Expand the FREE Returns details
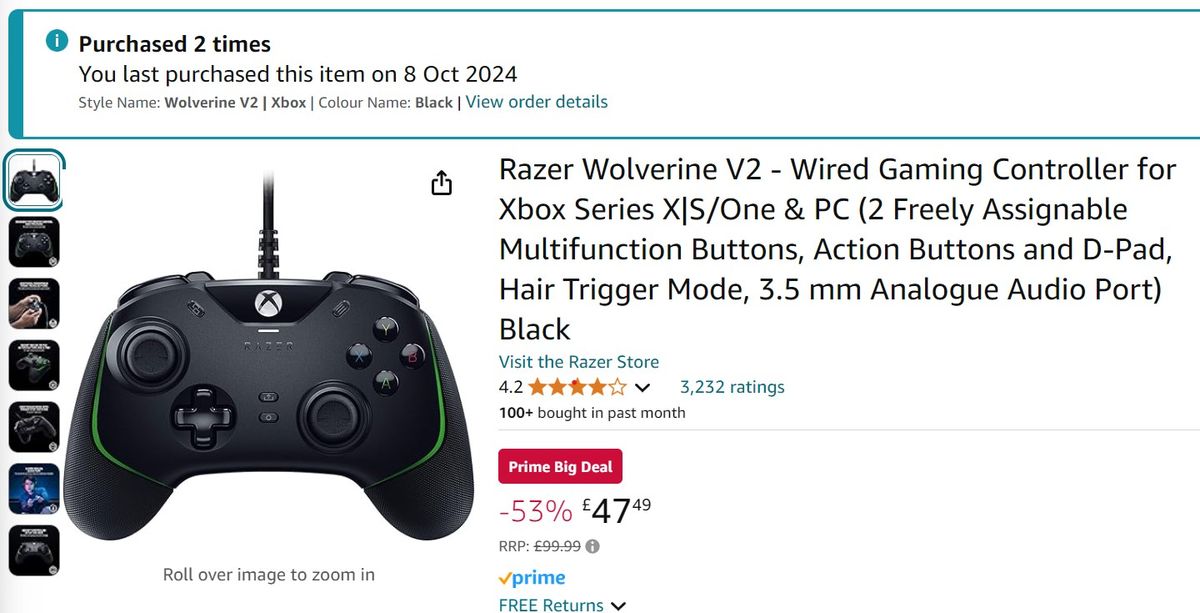The width and height of the screenshot is (1200, 613). click(620, 605)
